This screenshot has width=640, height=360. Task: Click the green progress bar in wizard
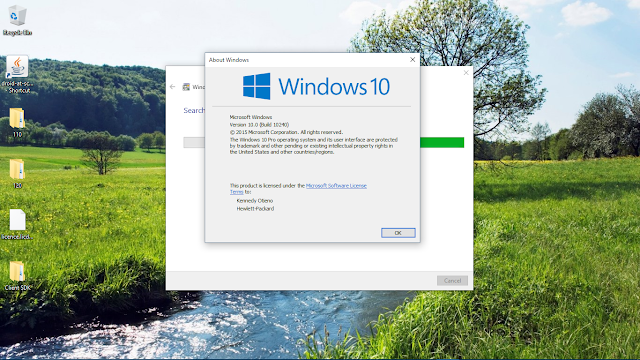pos(442,142)
